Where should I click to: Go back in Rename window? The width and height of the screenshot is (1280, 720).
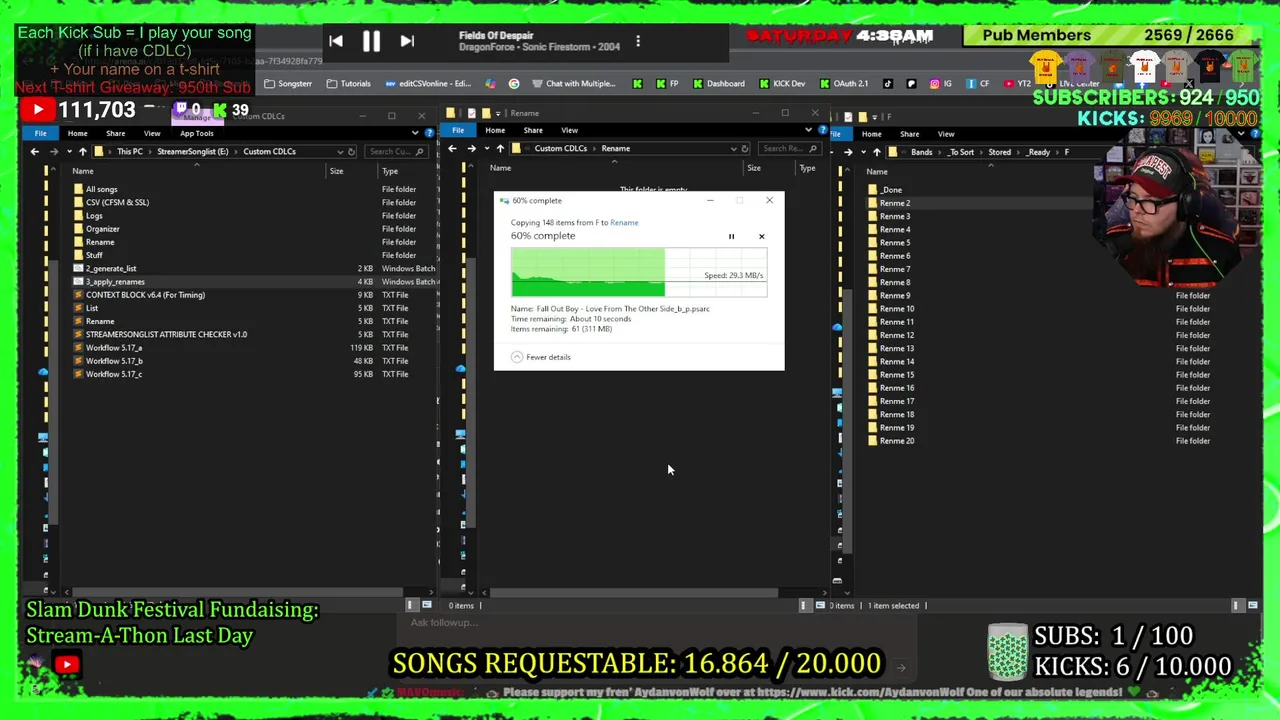[452, 149]
